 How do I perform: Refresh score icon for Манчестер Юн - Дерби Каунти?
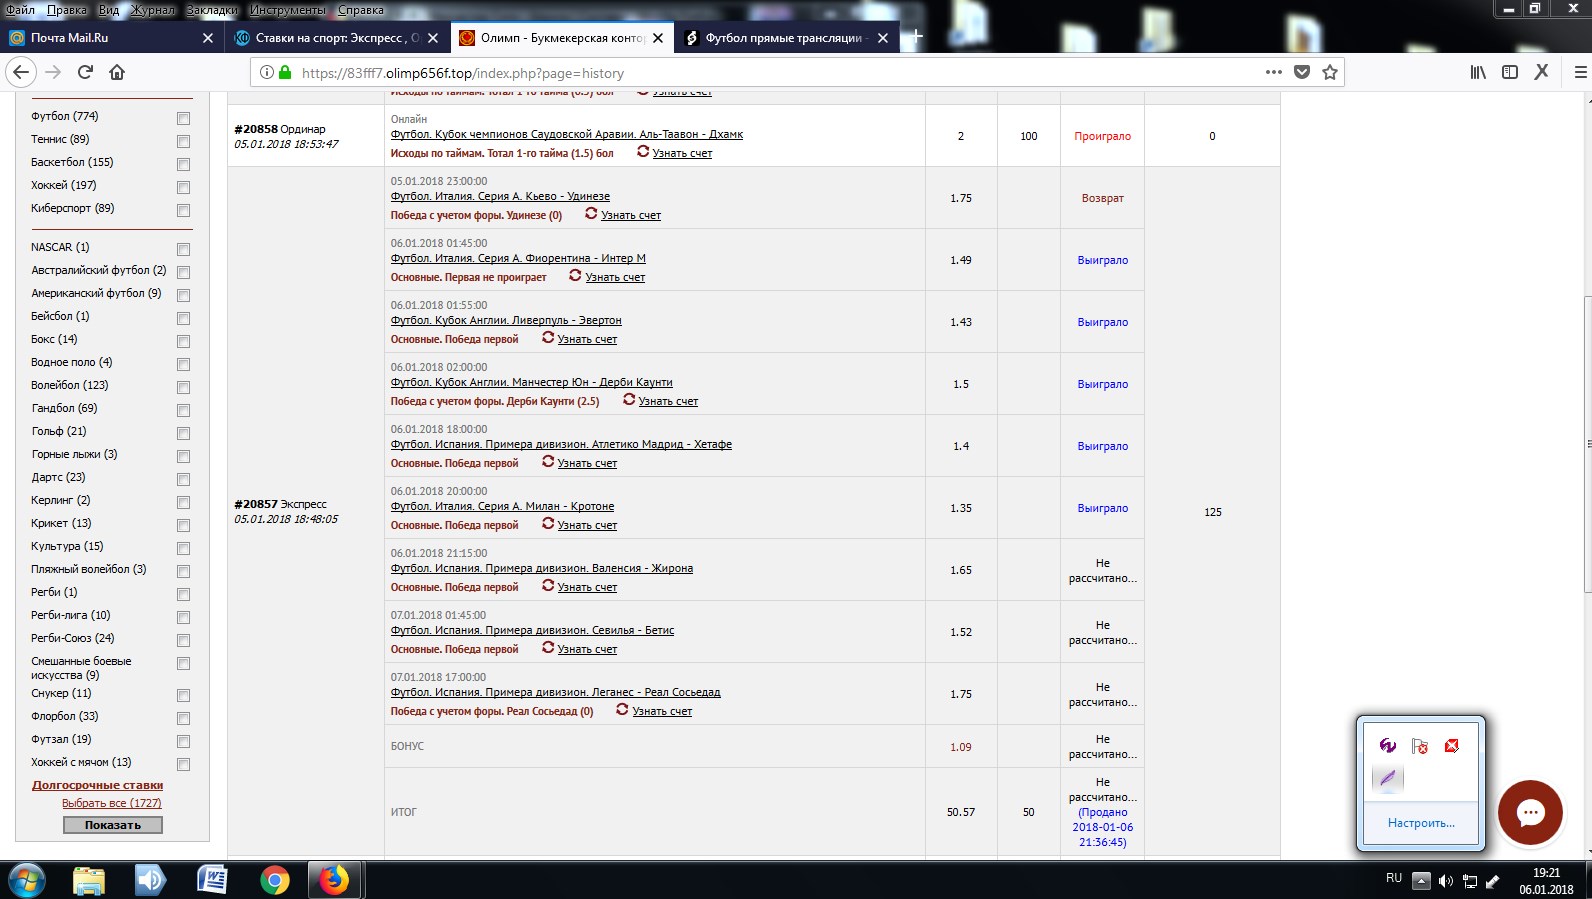[629, 400]
